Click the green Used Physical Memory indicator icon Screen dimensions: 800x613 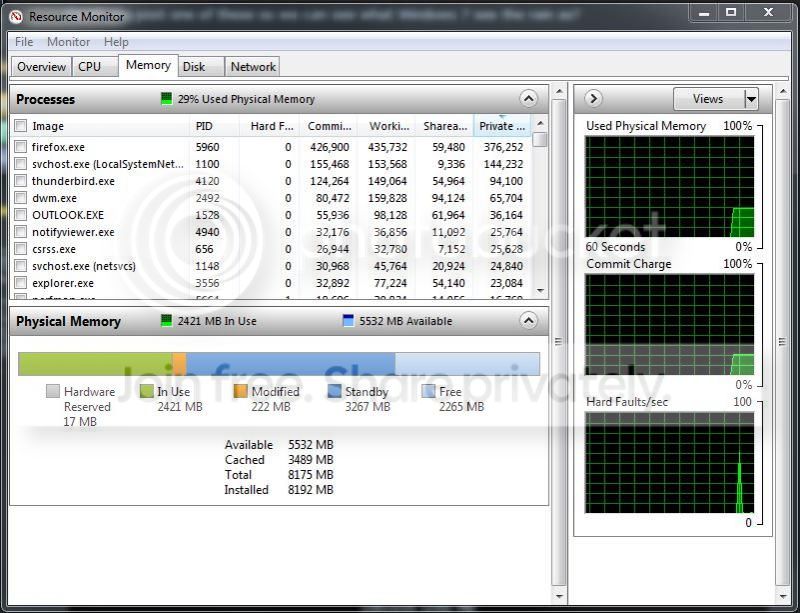click(x=166, y=99)
